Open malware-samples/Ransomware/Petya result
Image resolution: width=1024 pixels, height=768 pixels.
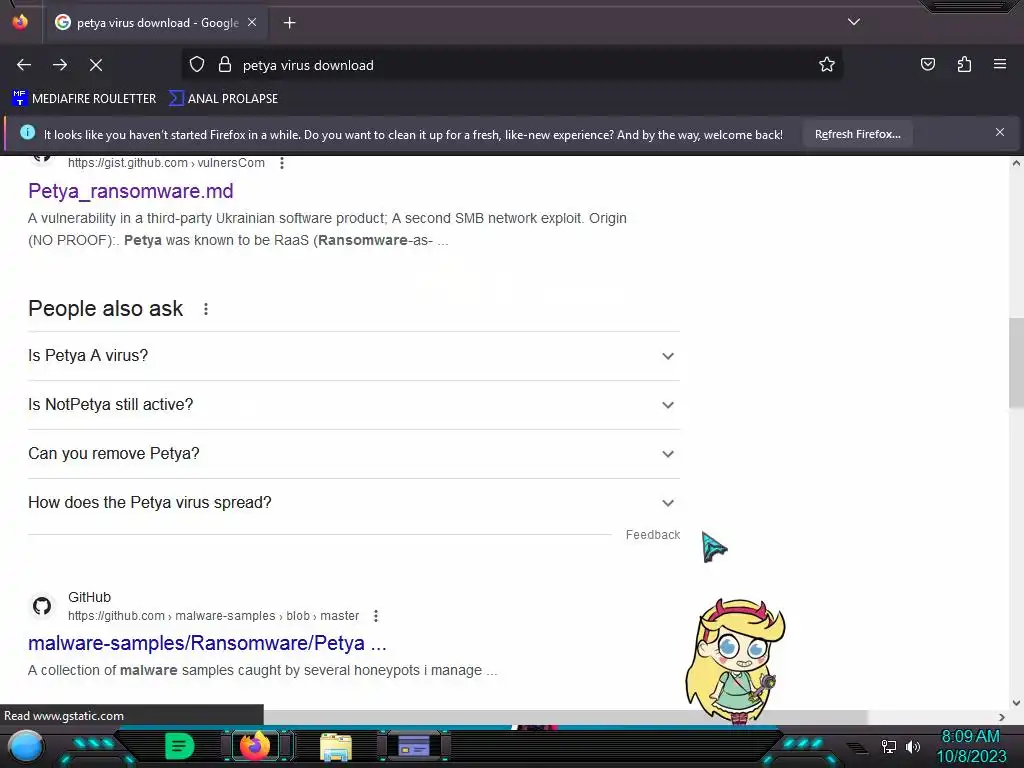click(207, 643)
